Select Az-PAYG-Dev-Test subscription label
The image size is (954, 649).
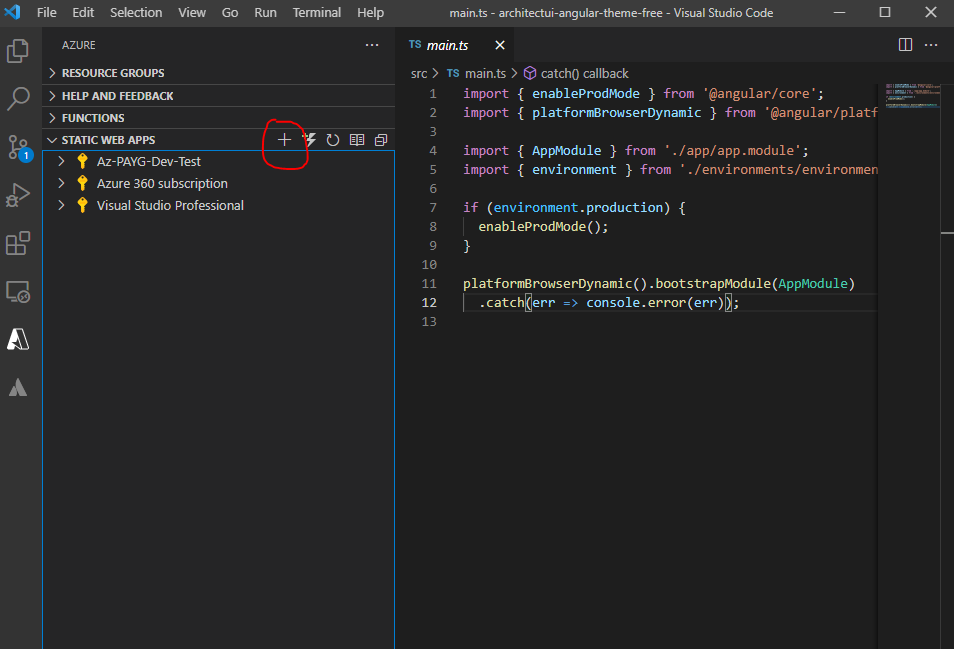[x=148, y=161]
